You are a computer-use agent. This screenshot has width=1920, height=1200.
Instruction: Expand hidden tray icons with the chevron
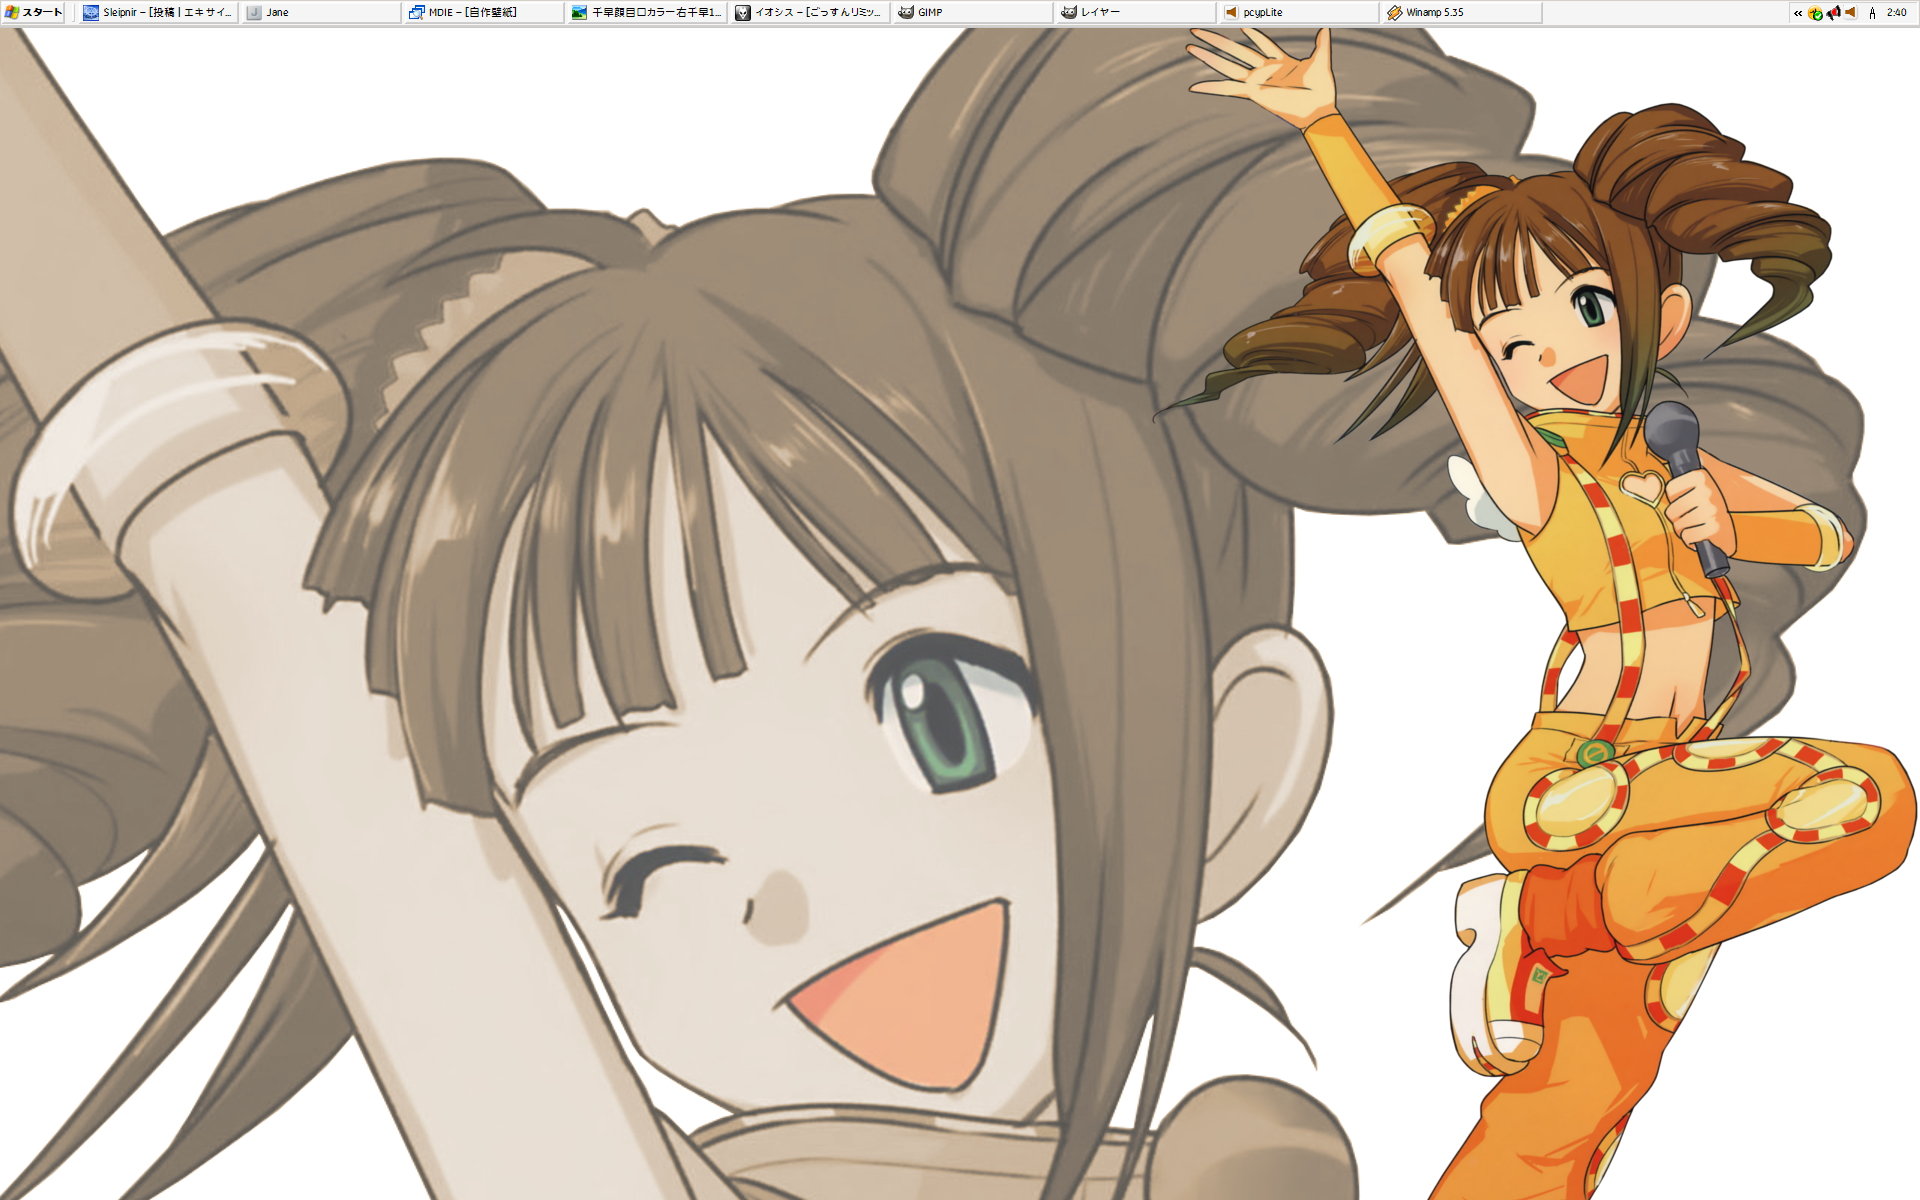pos(1798,13)
